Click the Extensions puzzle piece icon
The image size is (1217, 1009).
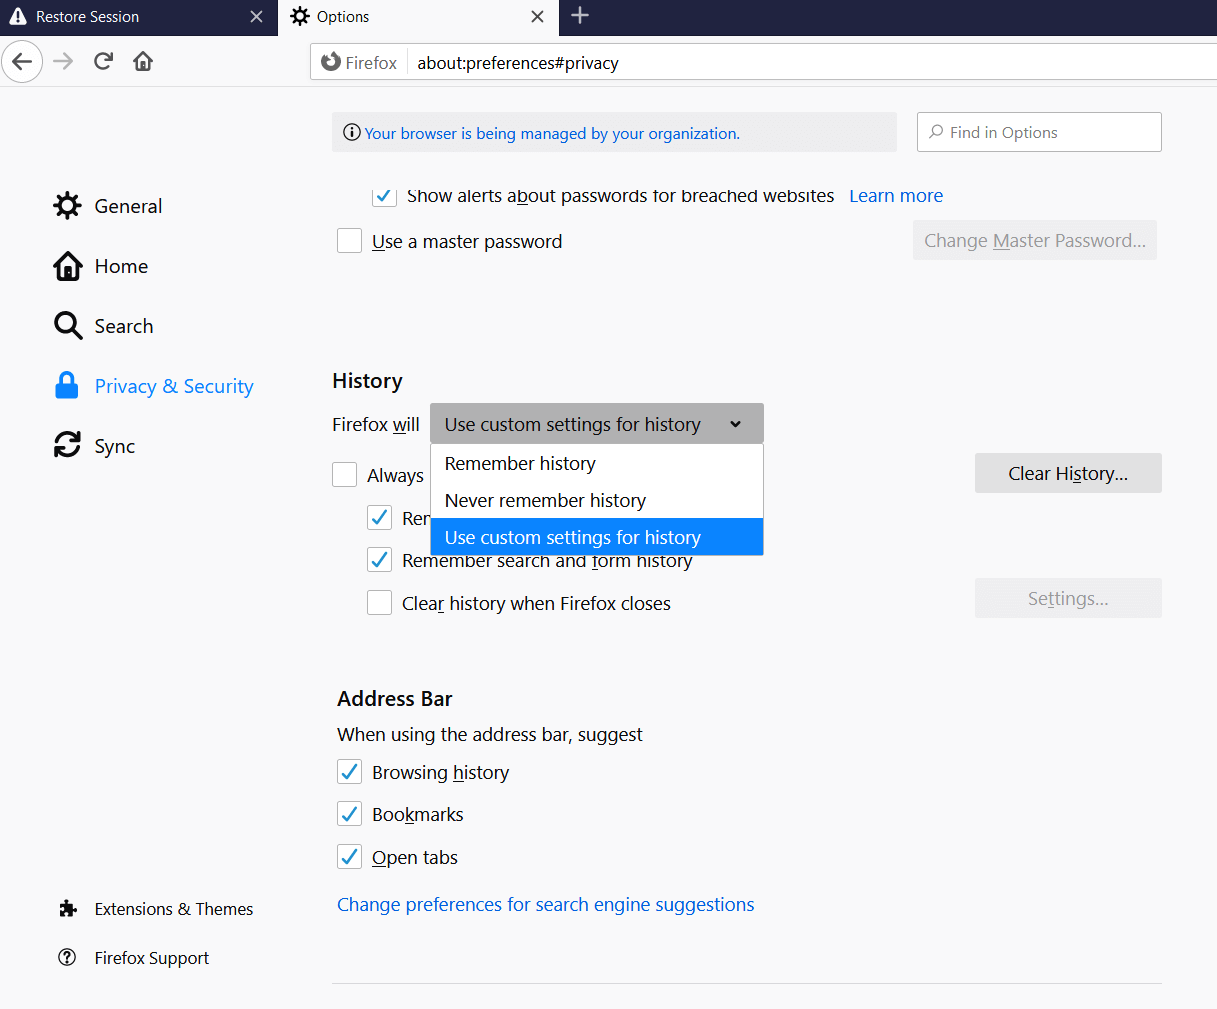(68, 908)
